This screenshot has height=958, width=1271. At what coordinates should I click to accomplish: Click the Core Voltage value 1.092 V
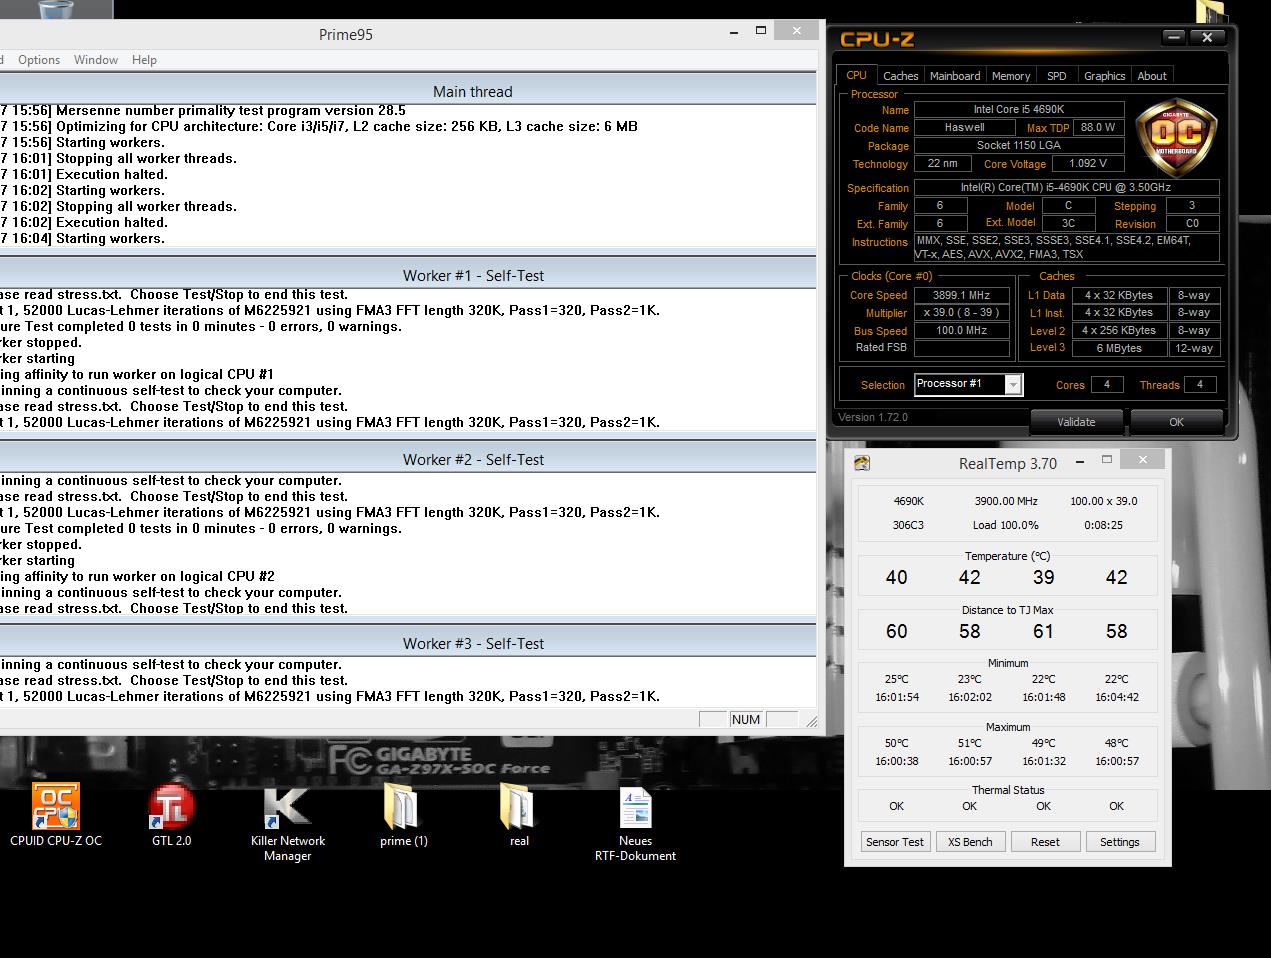[1087, 164]
